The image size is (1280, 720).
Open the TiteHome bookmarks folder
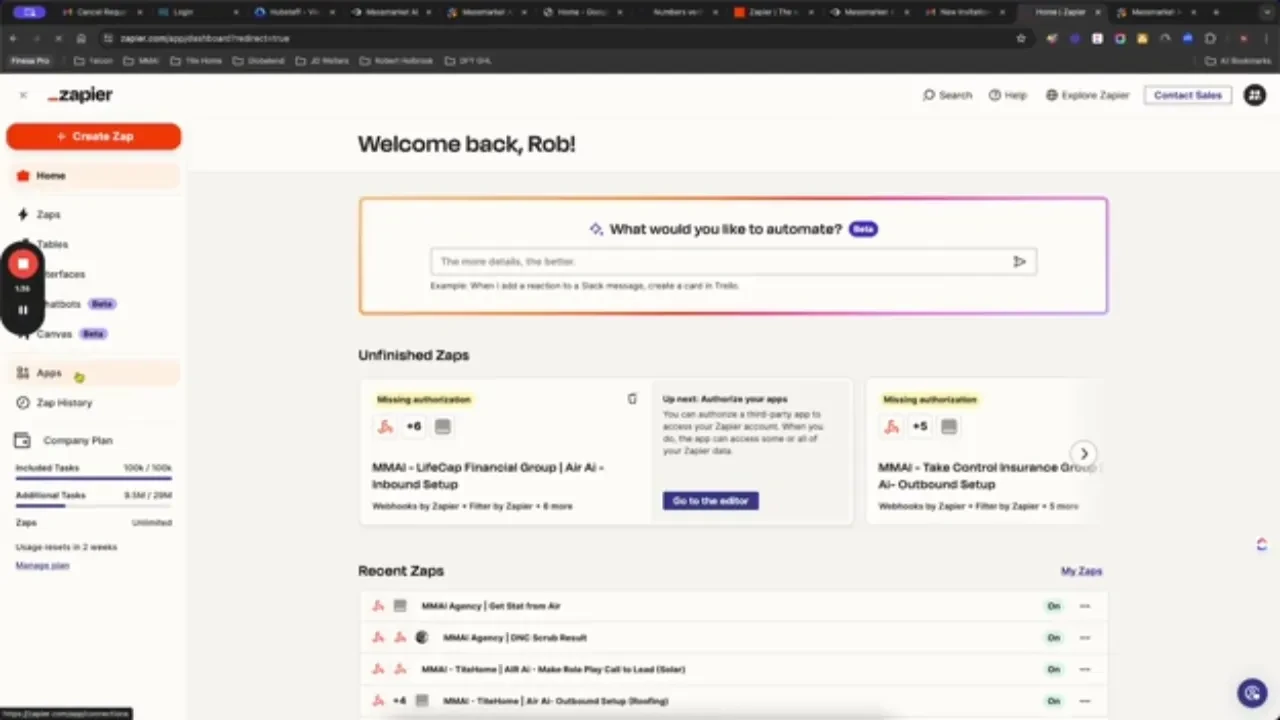coord(196,61)
